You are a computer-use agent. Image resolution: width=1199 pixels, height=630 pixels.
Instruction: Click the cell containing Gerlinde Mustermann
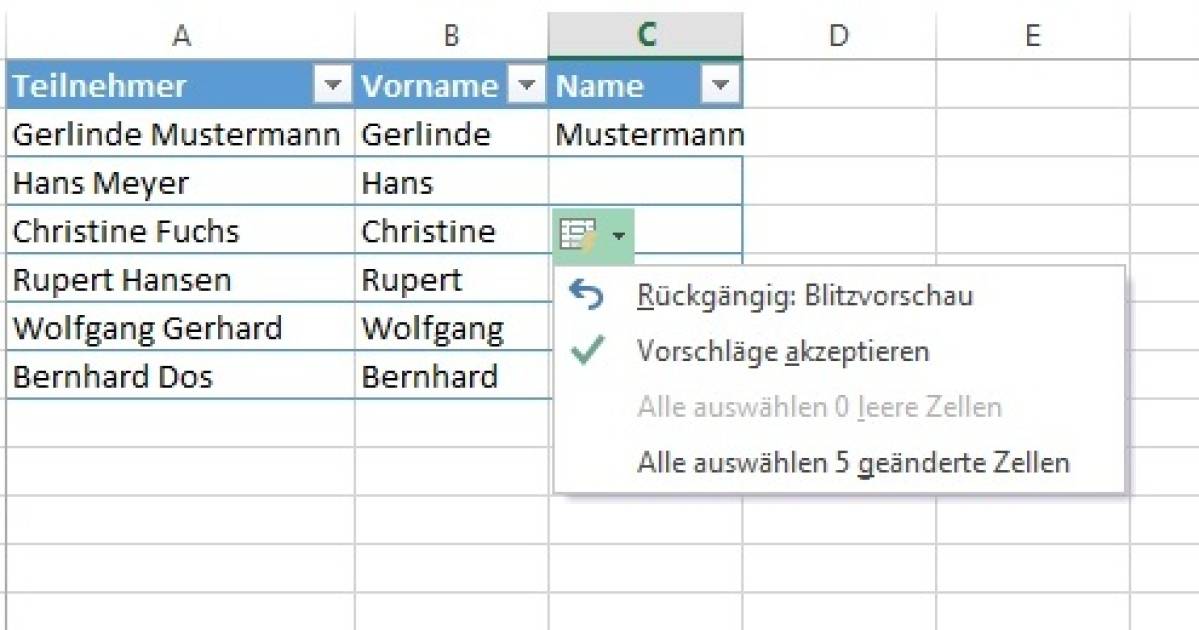pyautogui.click(x=178, y=134)
